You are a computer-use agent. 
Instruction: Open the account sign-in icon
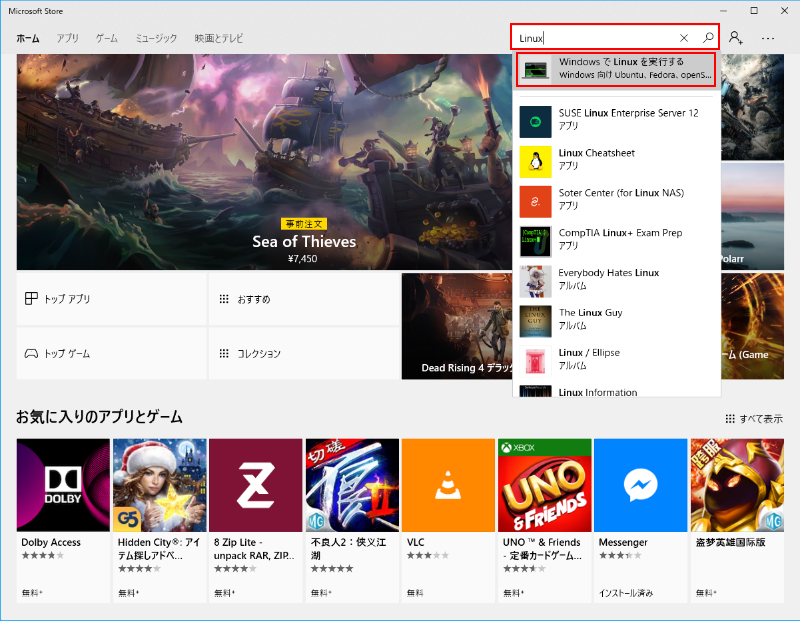[735, 37]
